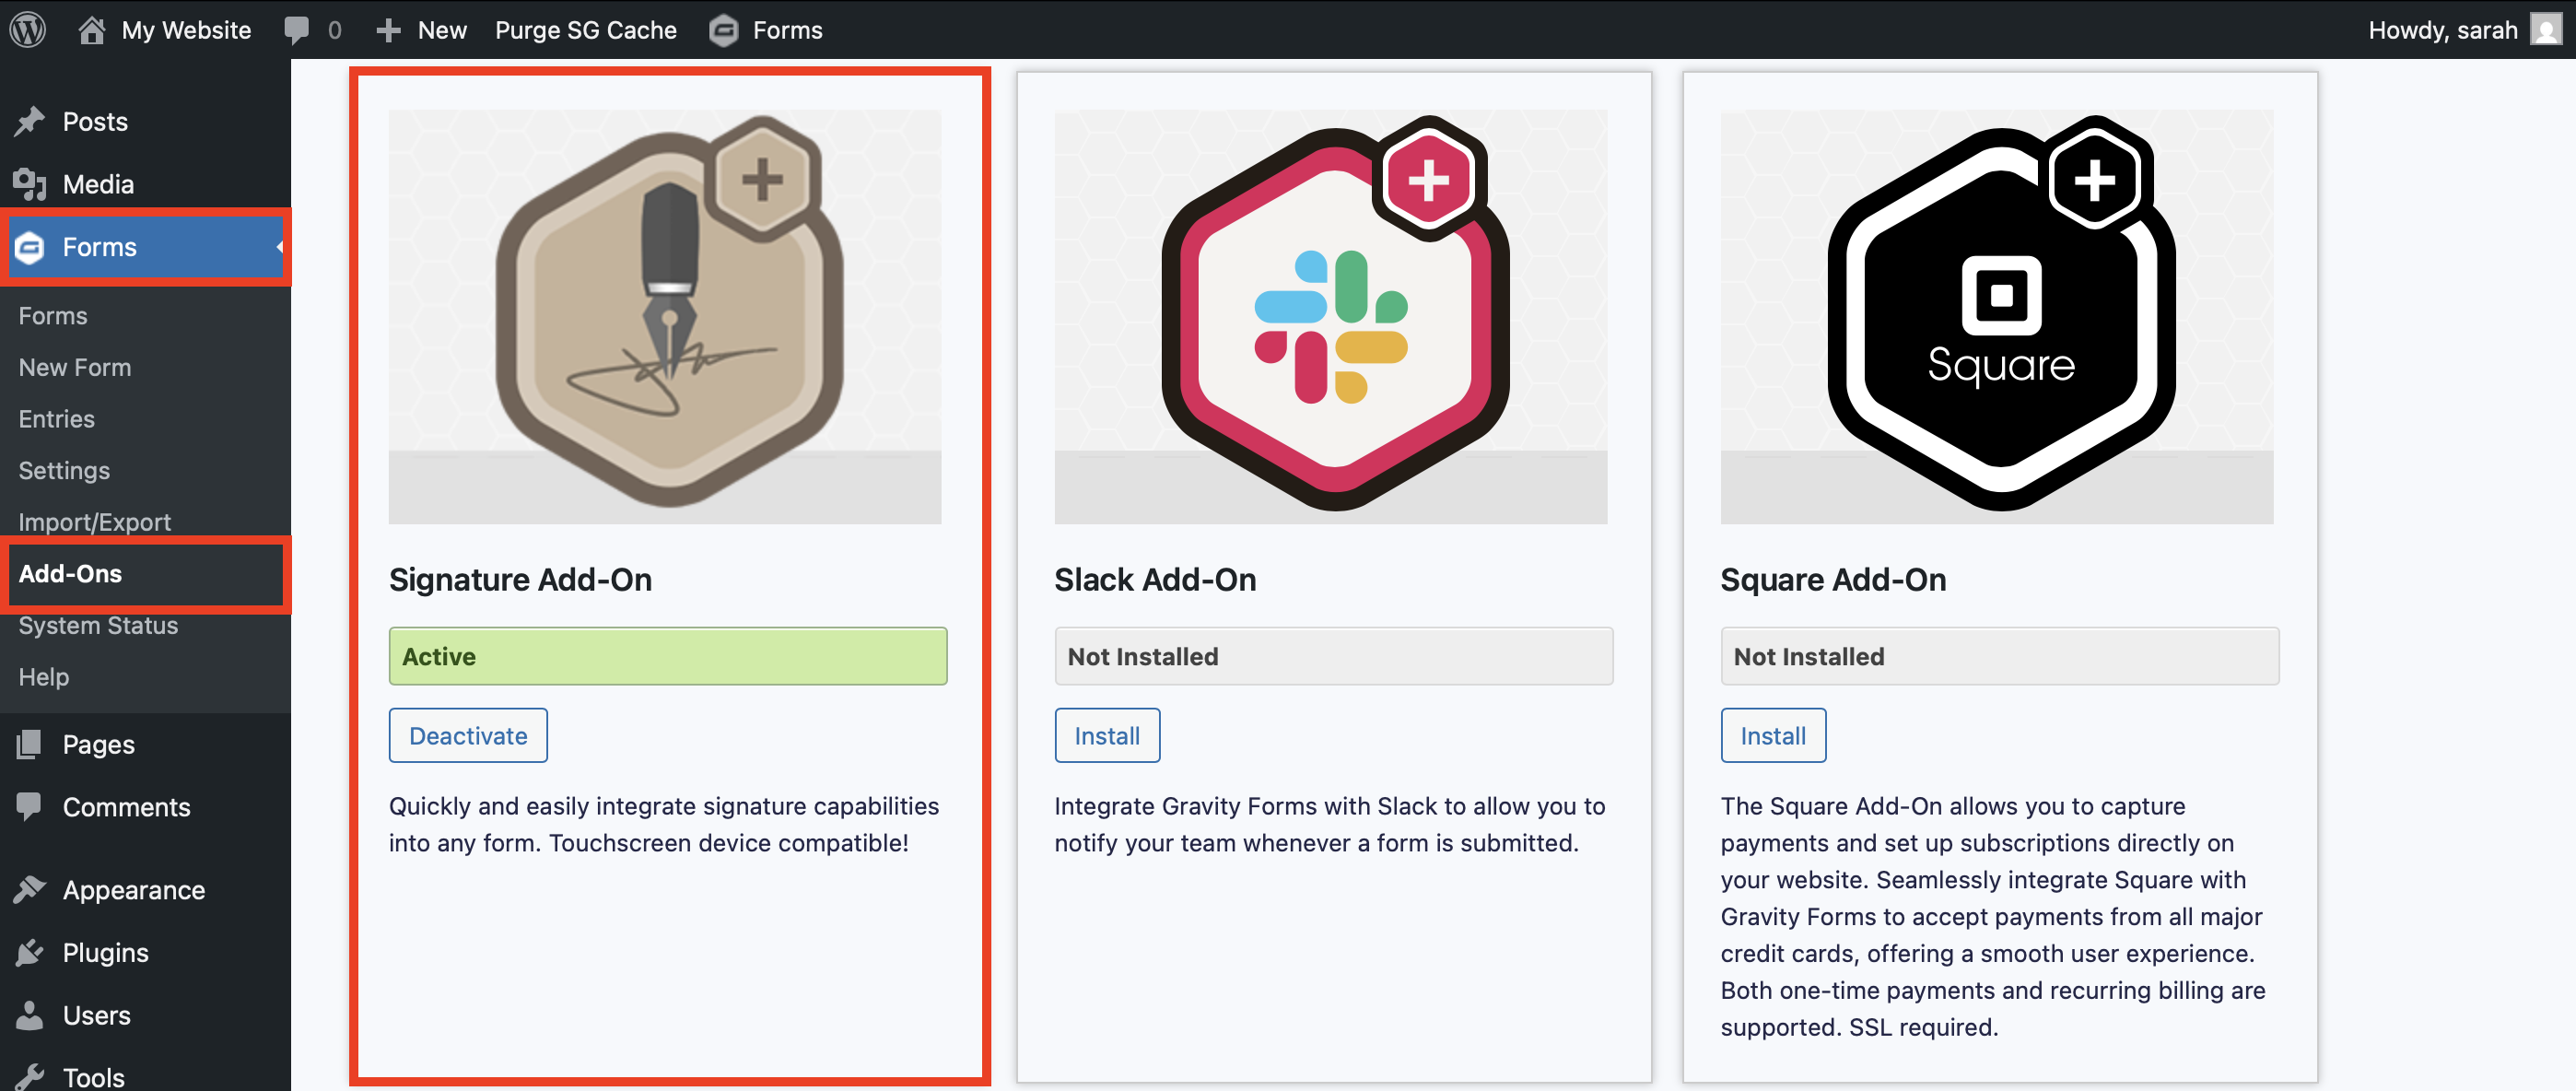Screen dimensions: 2576x1091
Task: Click the home icon beside My Website
Action: (92, 30)
